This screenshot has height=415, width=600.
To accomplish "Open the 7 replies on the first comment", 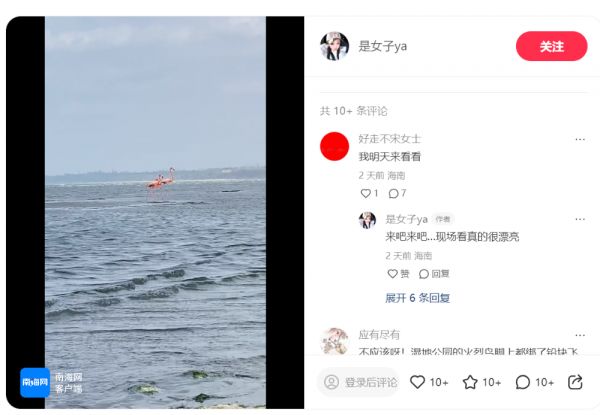I will pos(397,194).
